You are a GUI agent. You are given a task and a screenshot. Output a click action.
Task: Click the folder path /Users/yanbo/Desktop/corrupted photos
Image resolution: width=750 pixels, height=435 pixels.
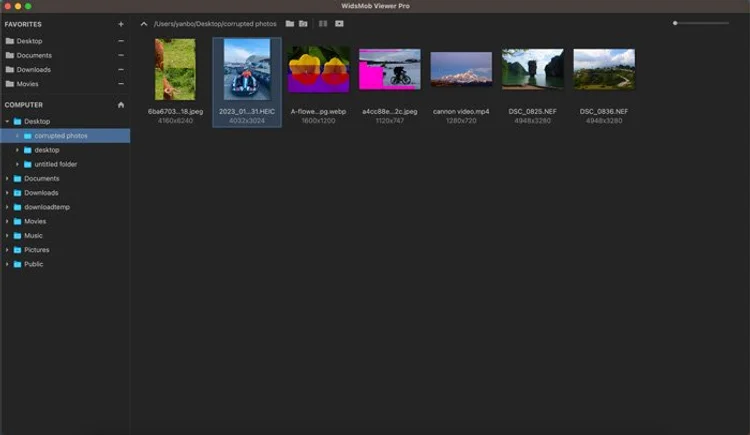tap(215, 24)
